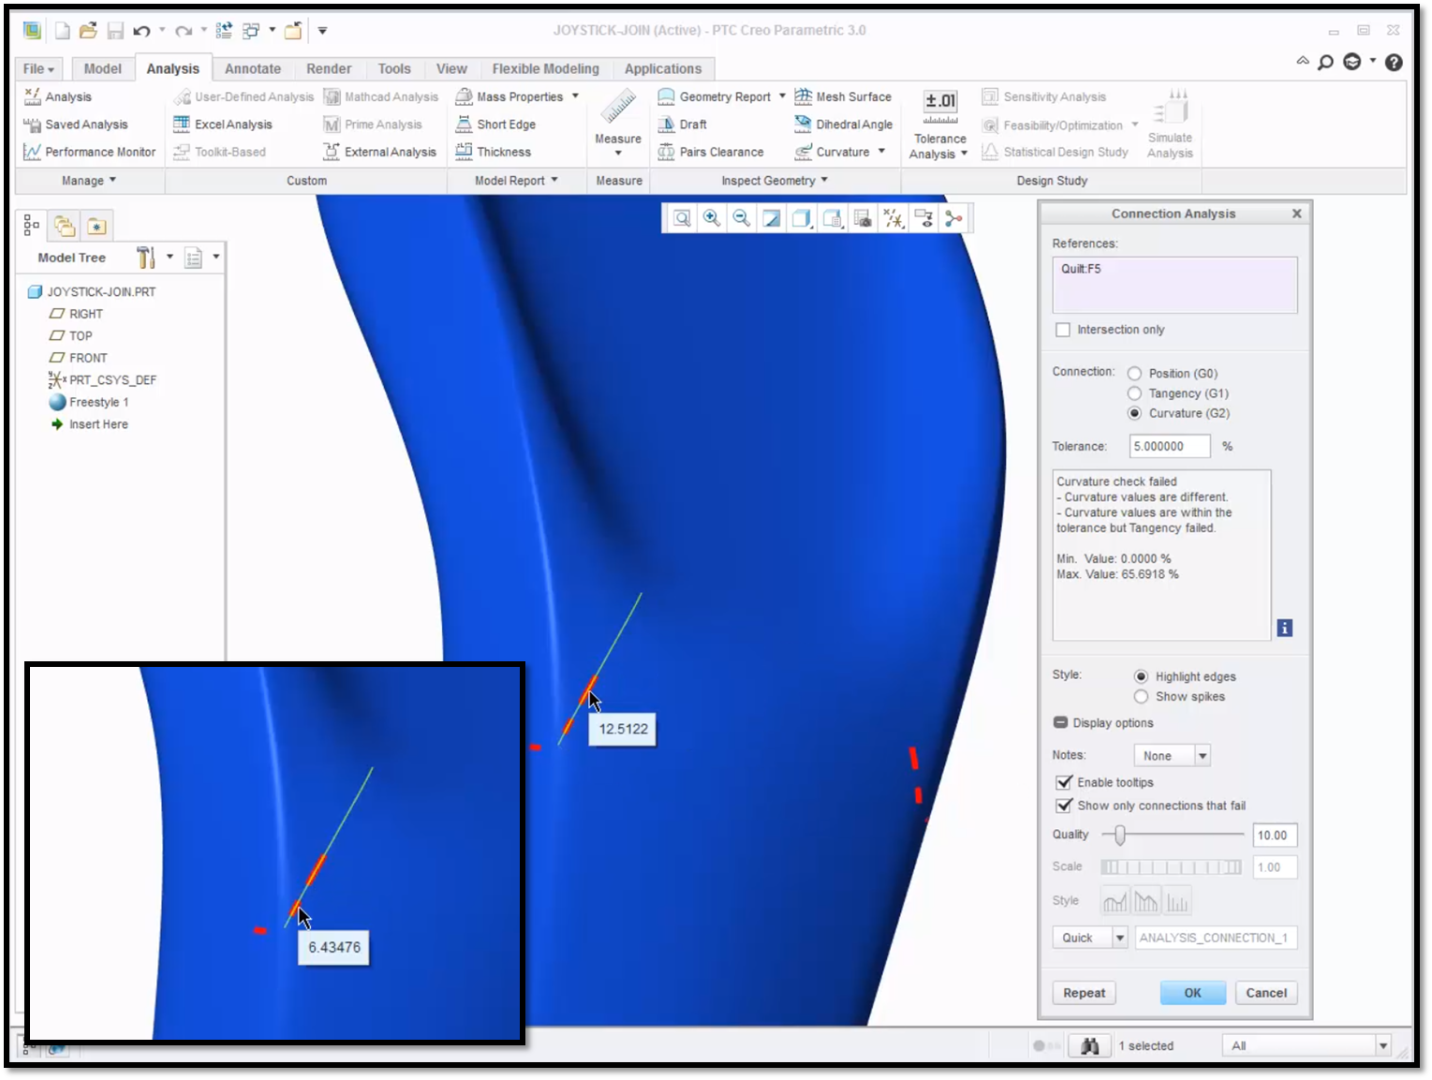The width and height of the screenshot is (1432, 1080).
Task: Open the Notes dropdown set to None
Action: 1172,756
